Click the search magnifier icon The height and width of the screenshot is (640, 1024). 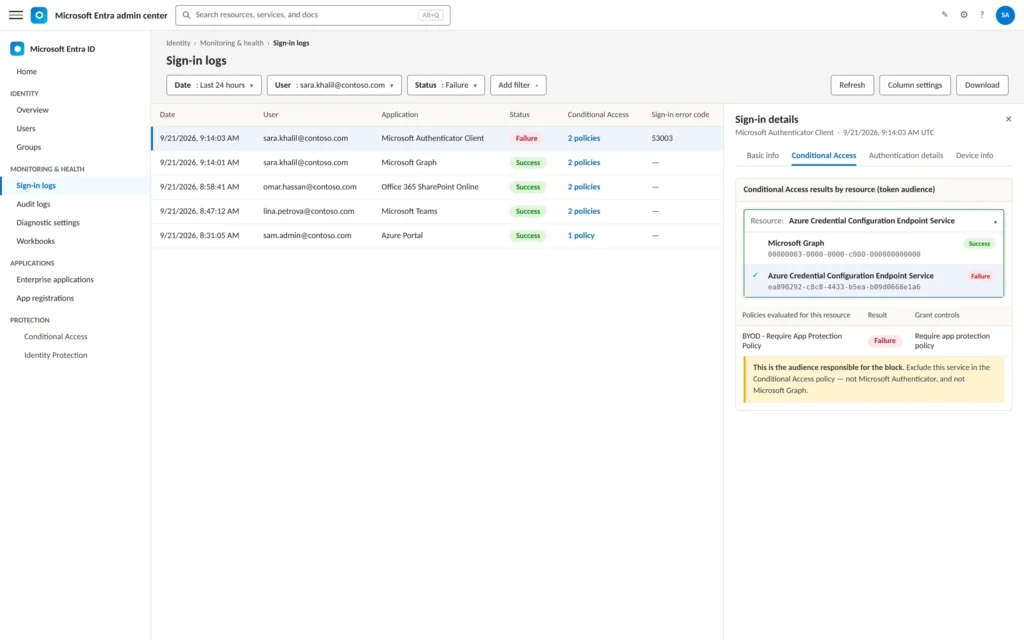[x=186, y=15]
